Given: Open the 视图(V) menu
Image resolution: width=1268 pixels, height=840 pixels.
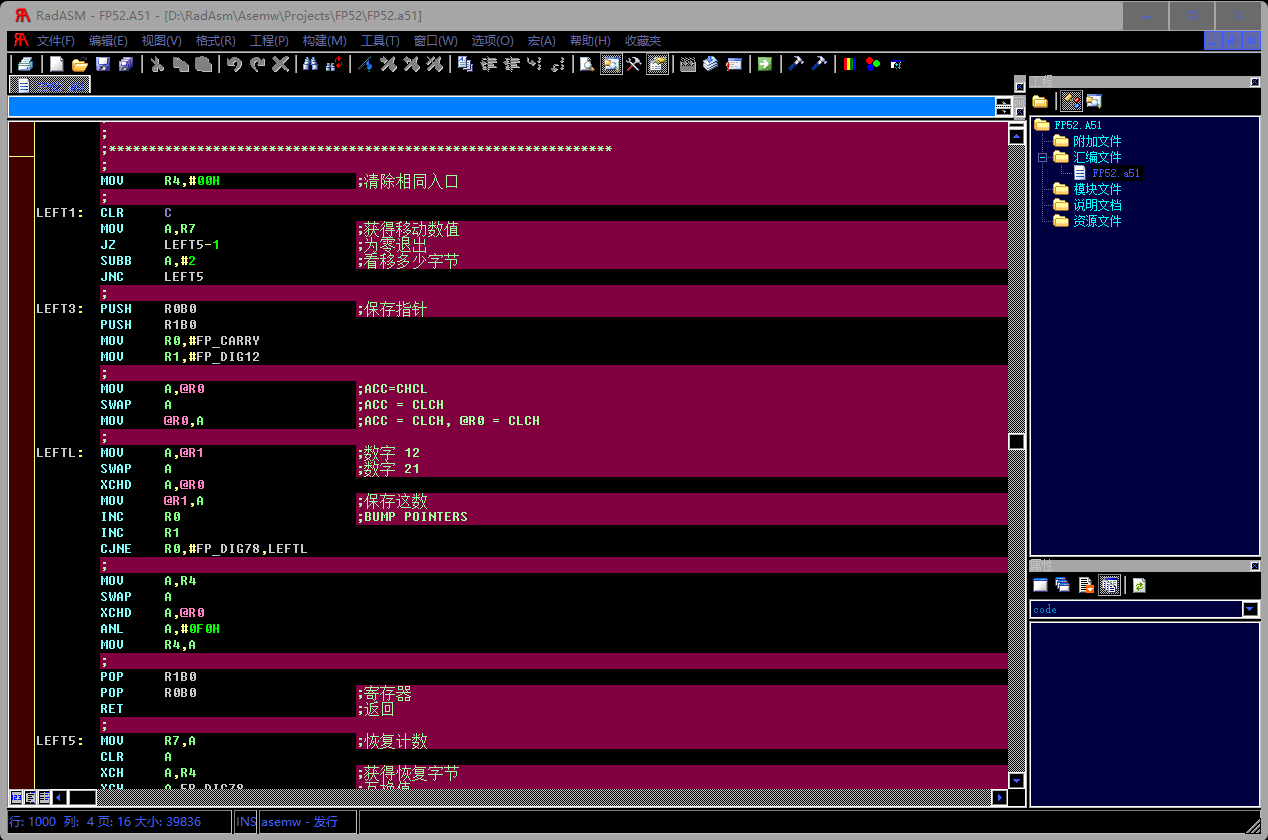Looking at the screenshot, I should click(x=161, y=41).
